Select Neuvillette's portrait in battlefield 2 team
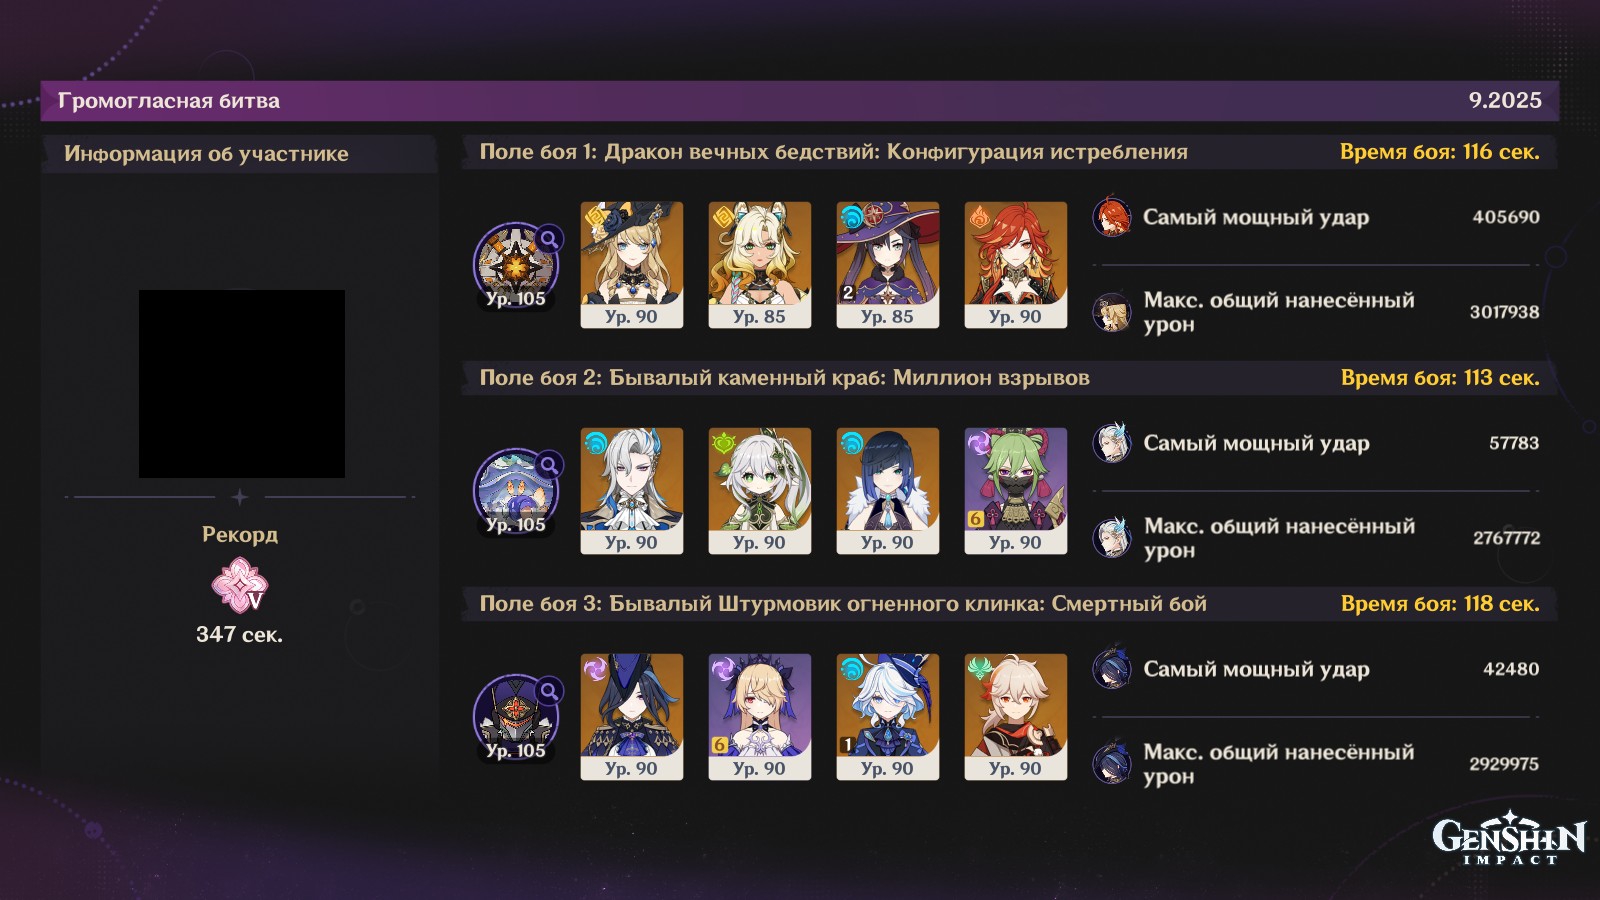The height and width of the screenshot is (900, 1600). tap(632, 491)
